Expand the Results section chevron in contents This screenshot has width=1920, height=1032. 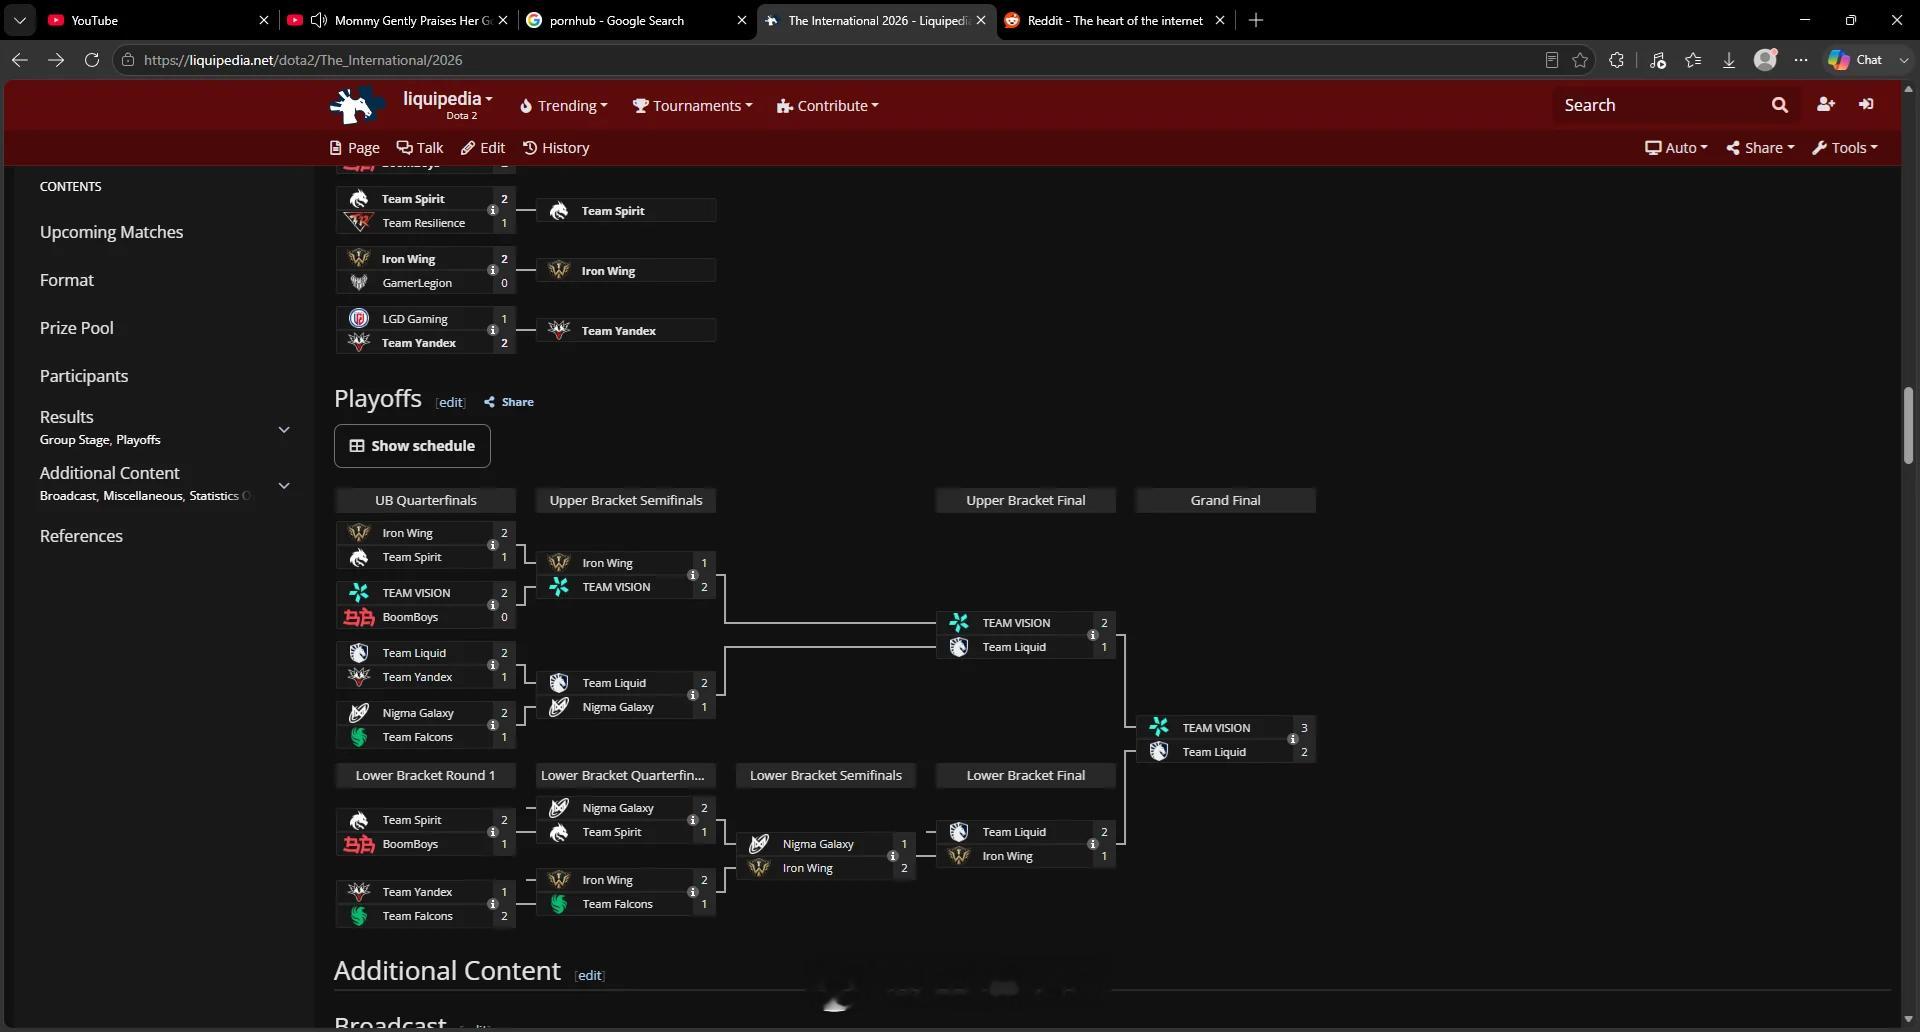pos(284,430)
